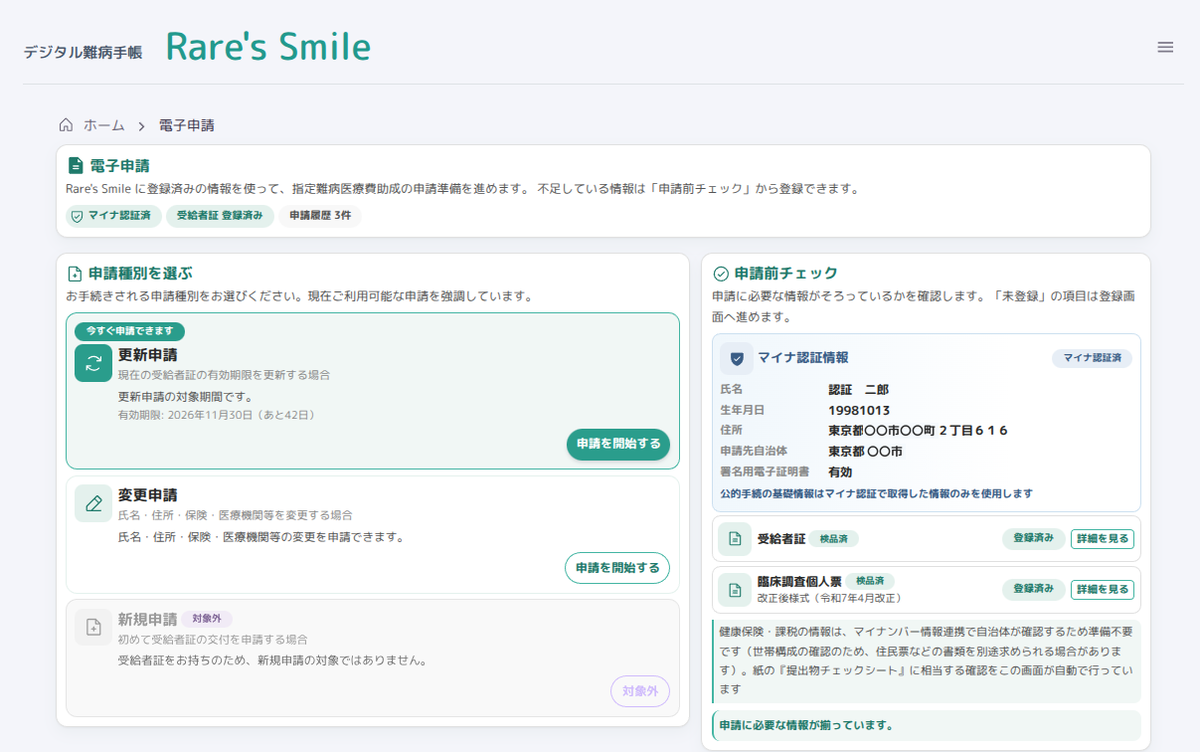Click the デジタル難病手帳 header text
This screenshot has width=1200, height=752.
tap(83, 52)
